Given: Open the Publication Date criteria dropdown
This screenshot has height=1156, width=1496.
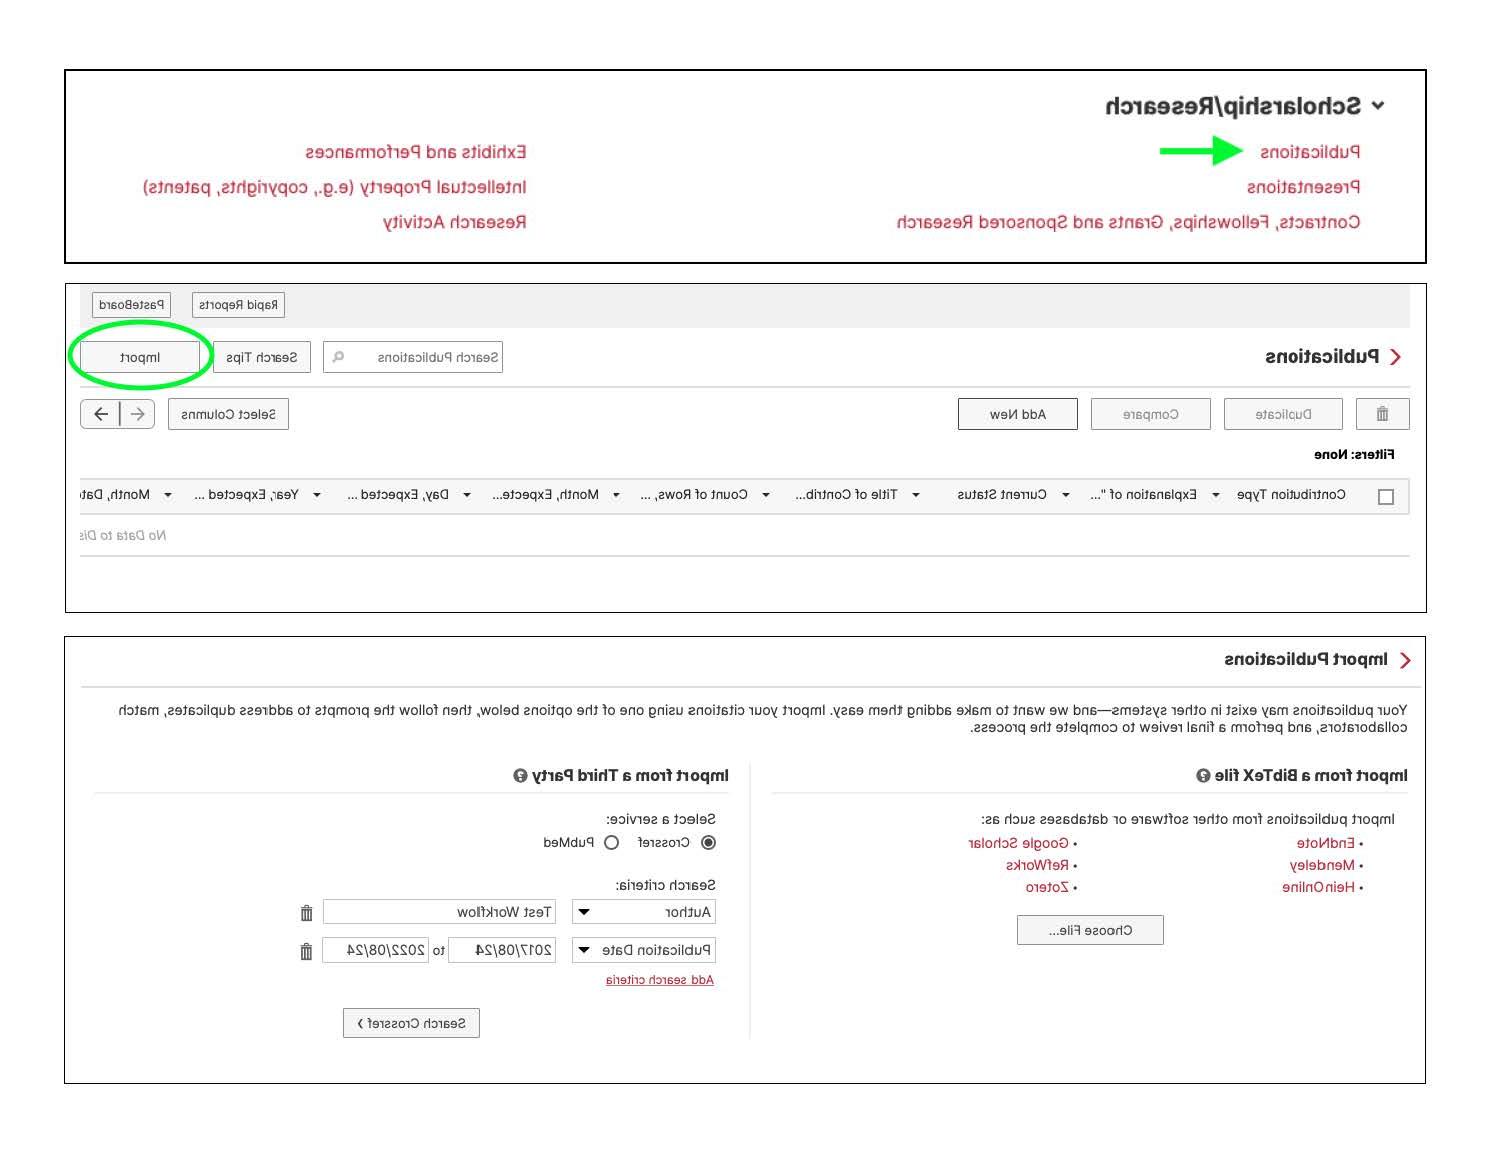Looking at the screenshot, I should tap(644, 950).
